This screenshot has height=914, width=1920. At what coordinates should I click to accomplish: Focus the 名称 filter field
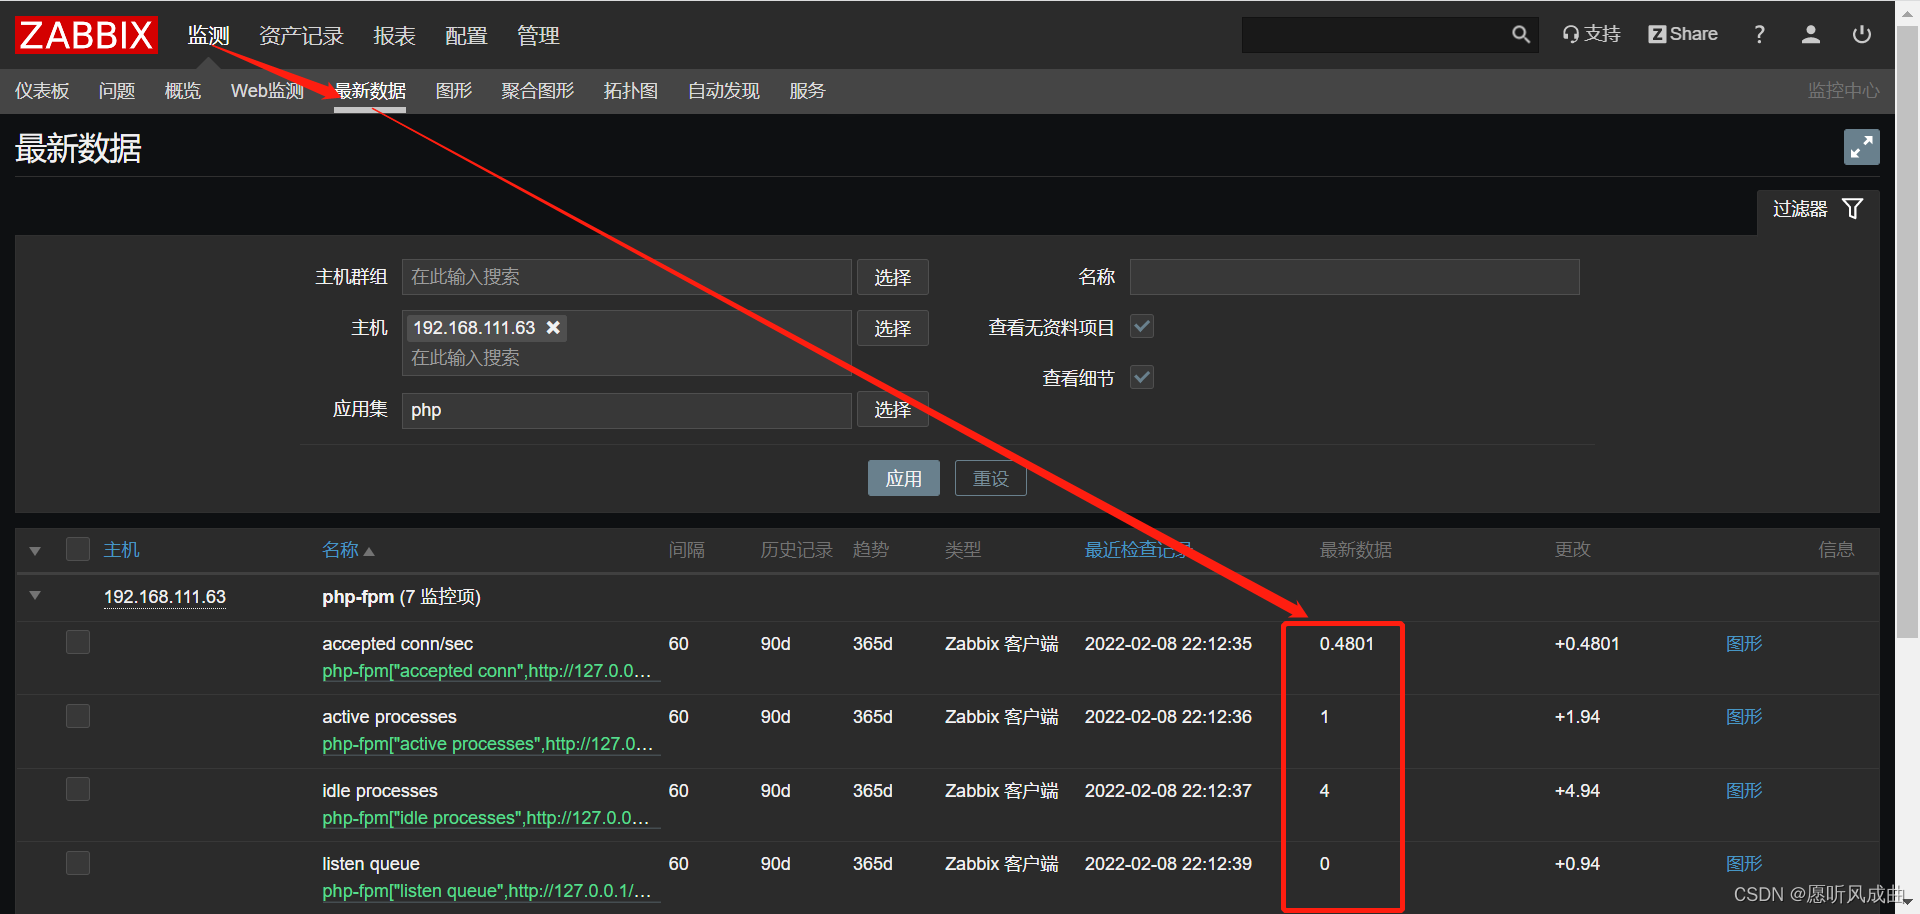[x=1355, y=277]
